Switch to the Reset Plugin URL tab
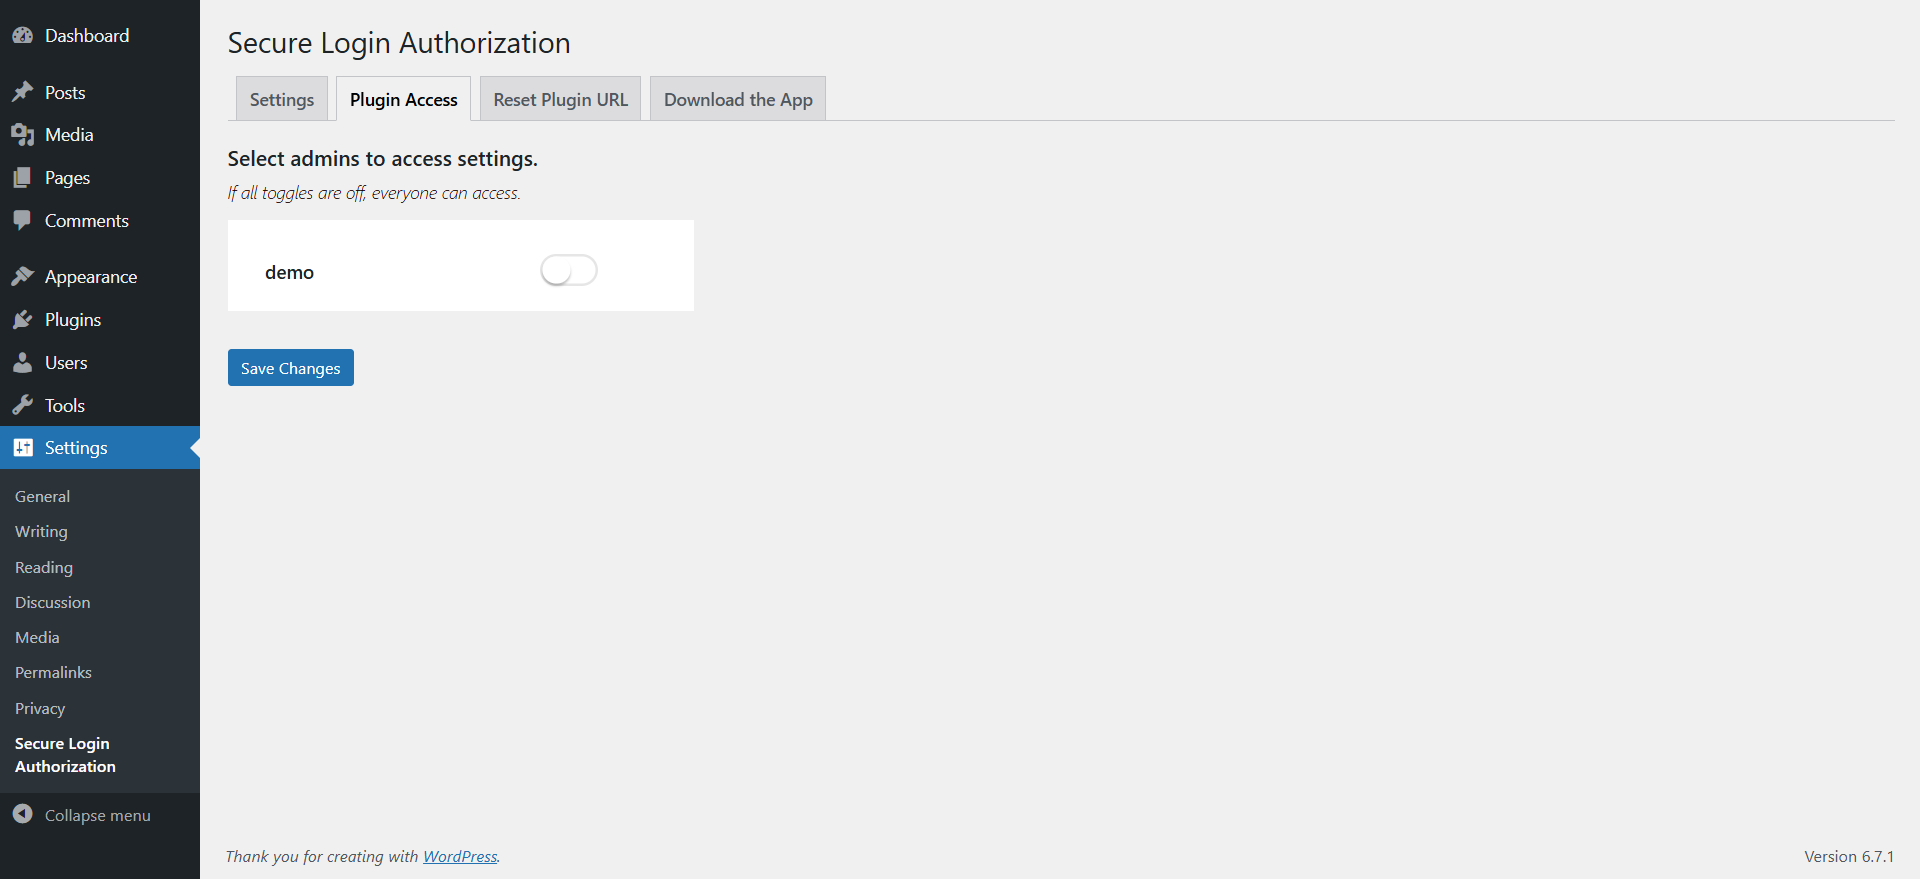The width and height of the screenshot is (1920, 879). coord(560,100)
